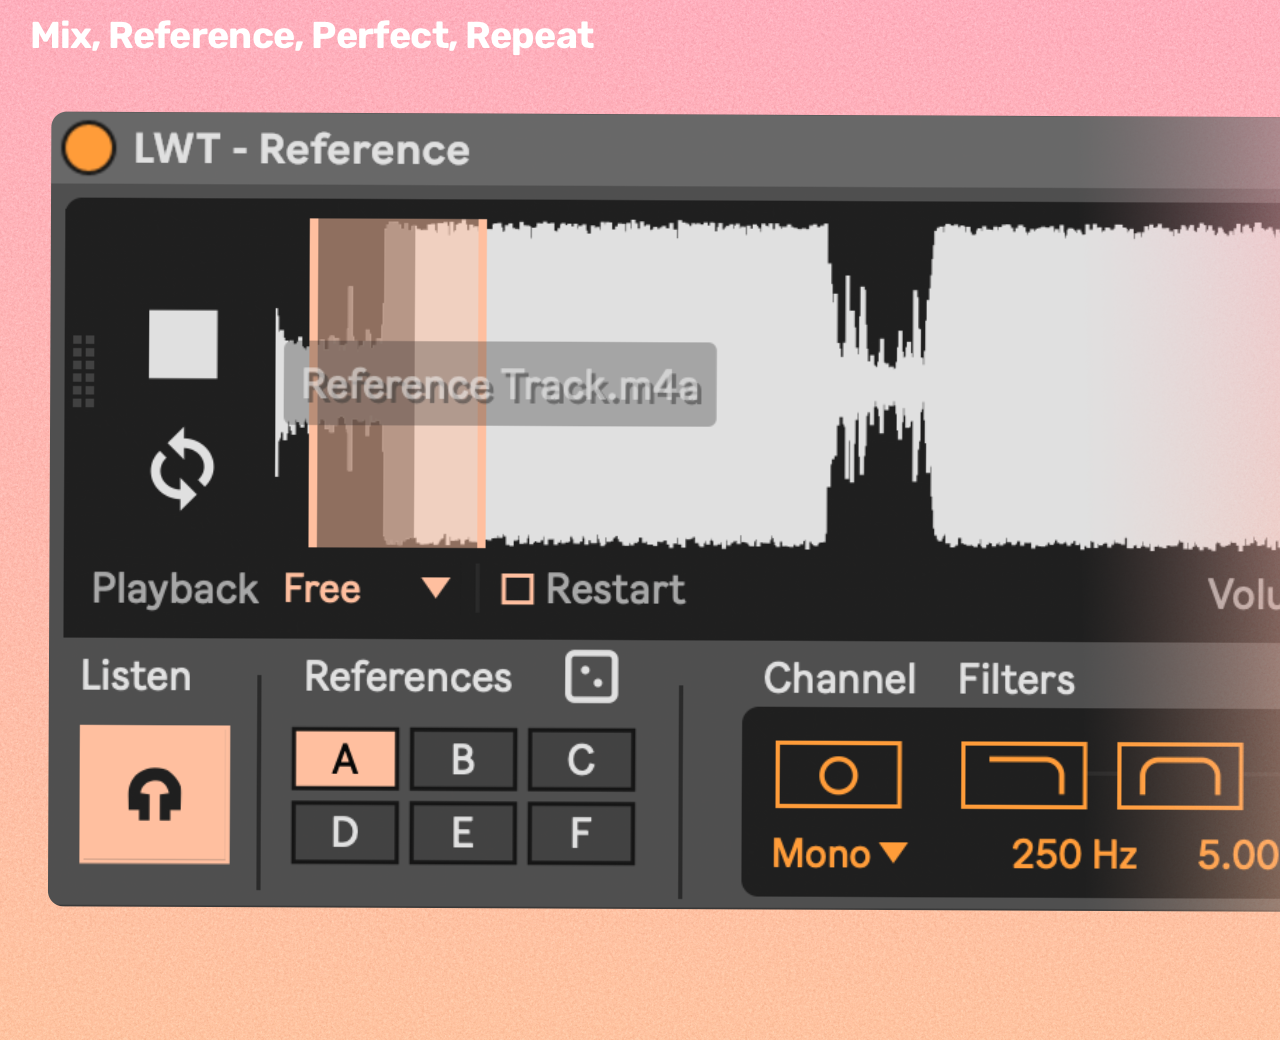Enable the band-pass filter shape icon

[1180, 775]
